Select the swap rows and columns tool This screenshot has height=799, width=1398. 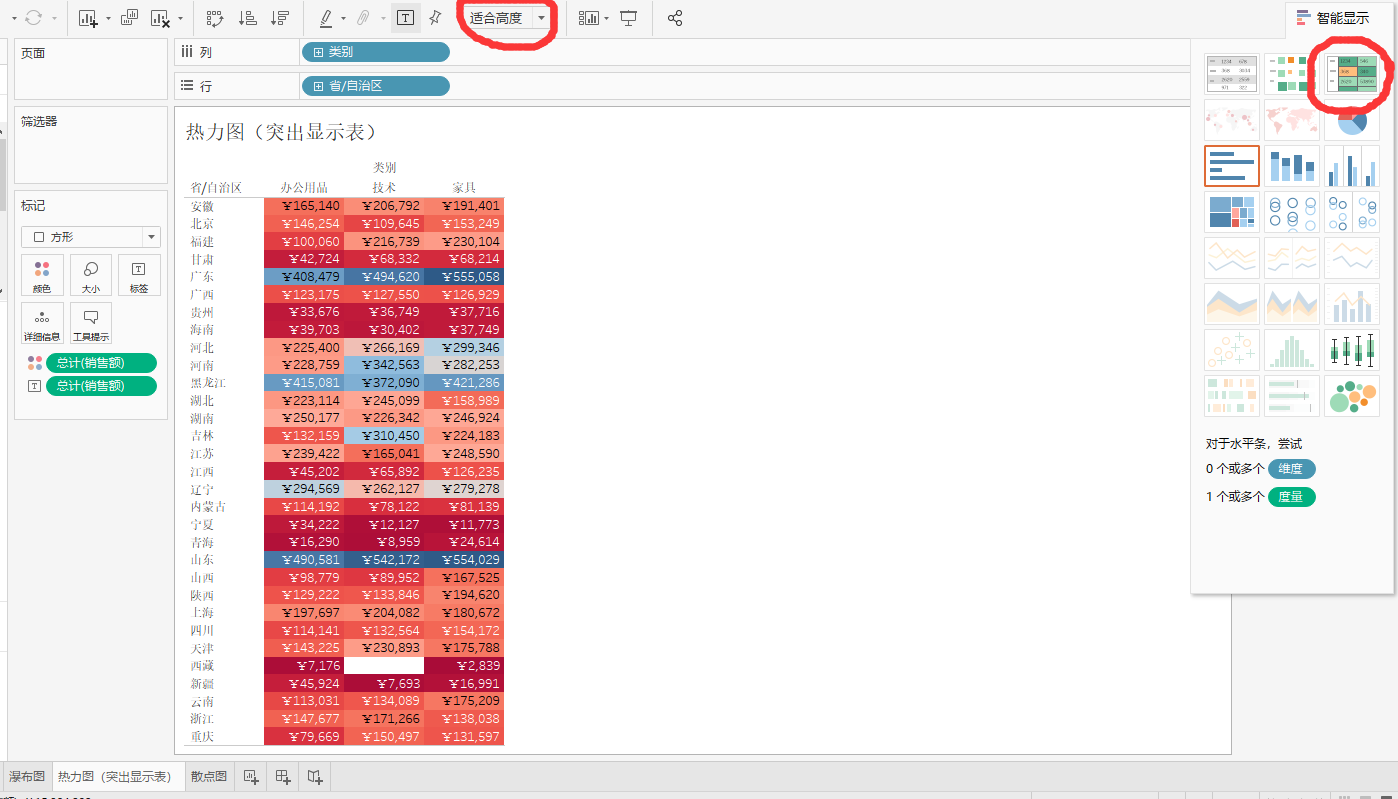click(214, 17)
